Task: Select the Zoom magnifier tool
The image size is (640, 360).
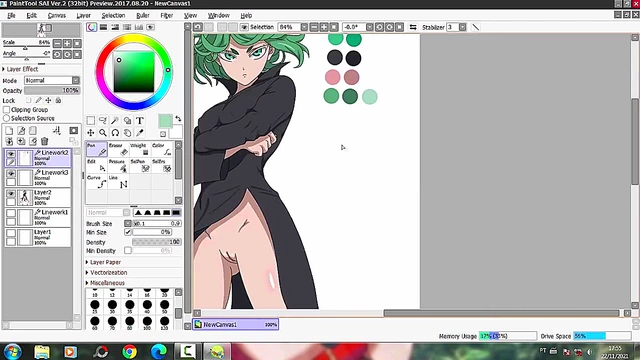Action: tap(103, 133)
